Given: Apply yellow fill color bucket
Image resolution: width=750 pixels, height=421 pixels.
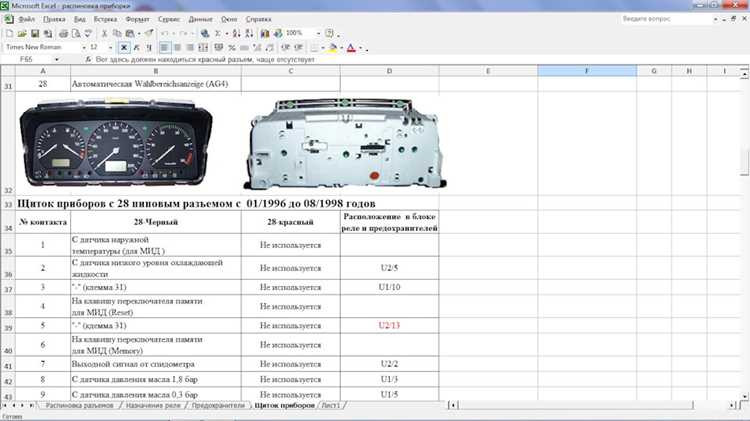Looking at the screenshot, I should pos(333,48).
